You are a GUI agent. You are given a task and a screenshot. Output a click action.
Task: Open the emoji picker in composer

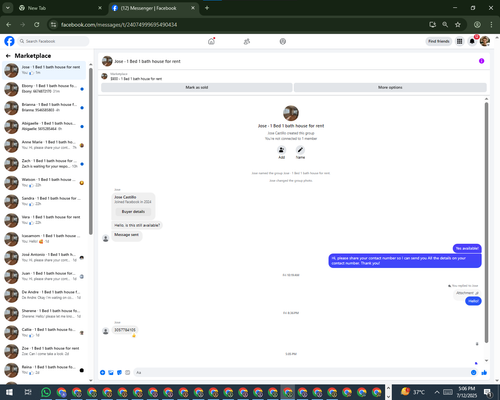point(474,372)
